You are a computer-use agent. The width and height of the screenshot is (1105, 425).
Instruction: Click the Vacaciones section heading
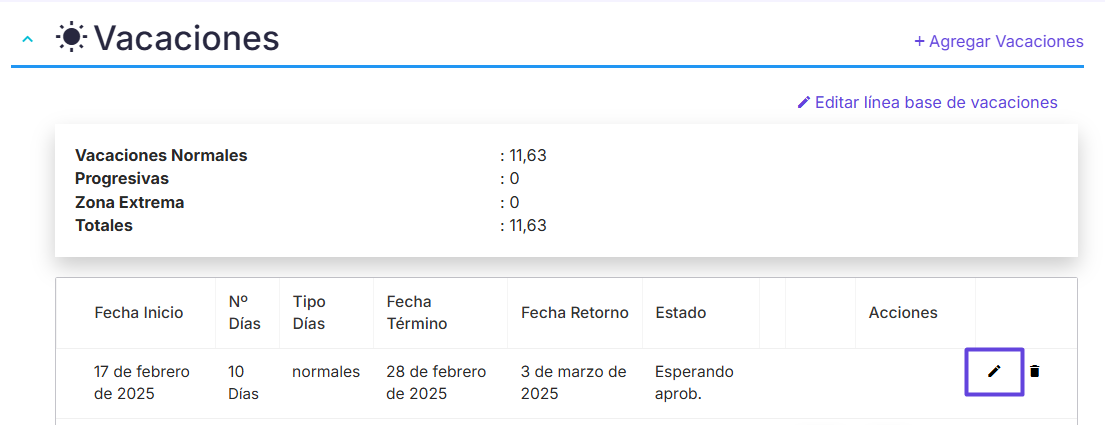pyautogui.click(x=187, y=37)
